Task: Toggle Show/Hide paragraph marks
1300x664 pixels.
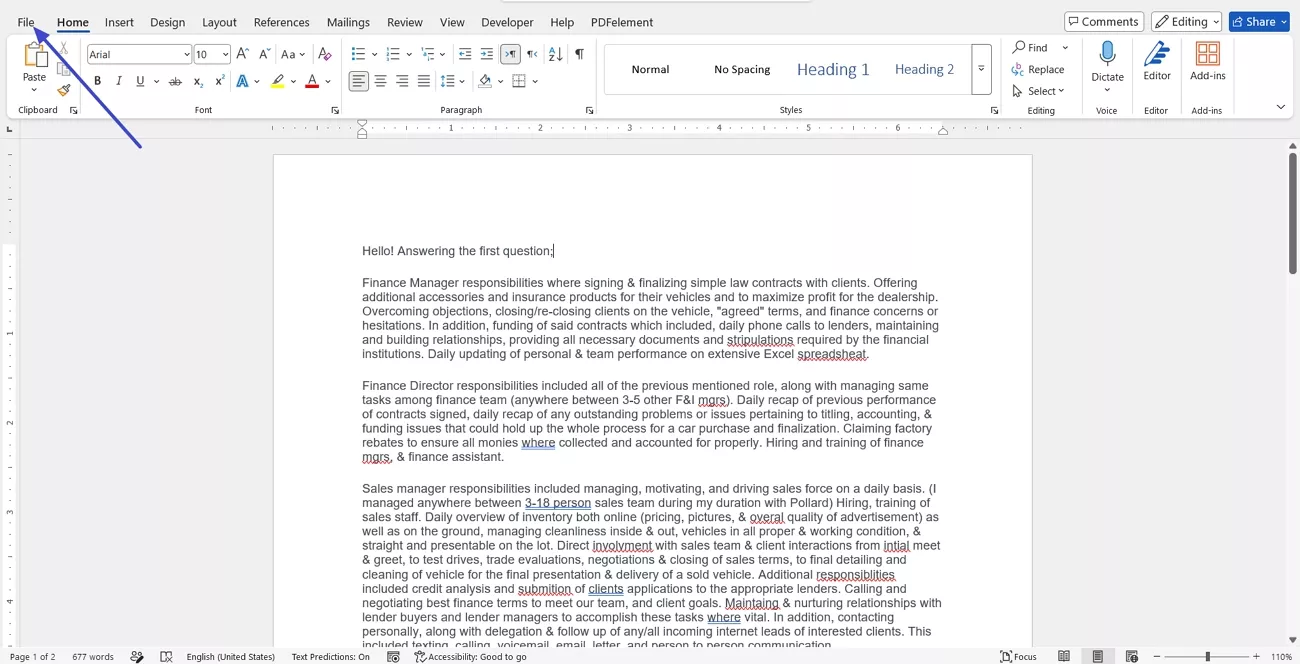Action: click(579, 54)
